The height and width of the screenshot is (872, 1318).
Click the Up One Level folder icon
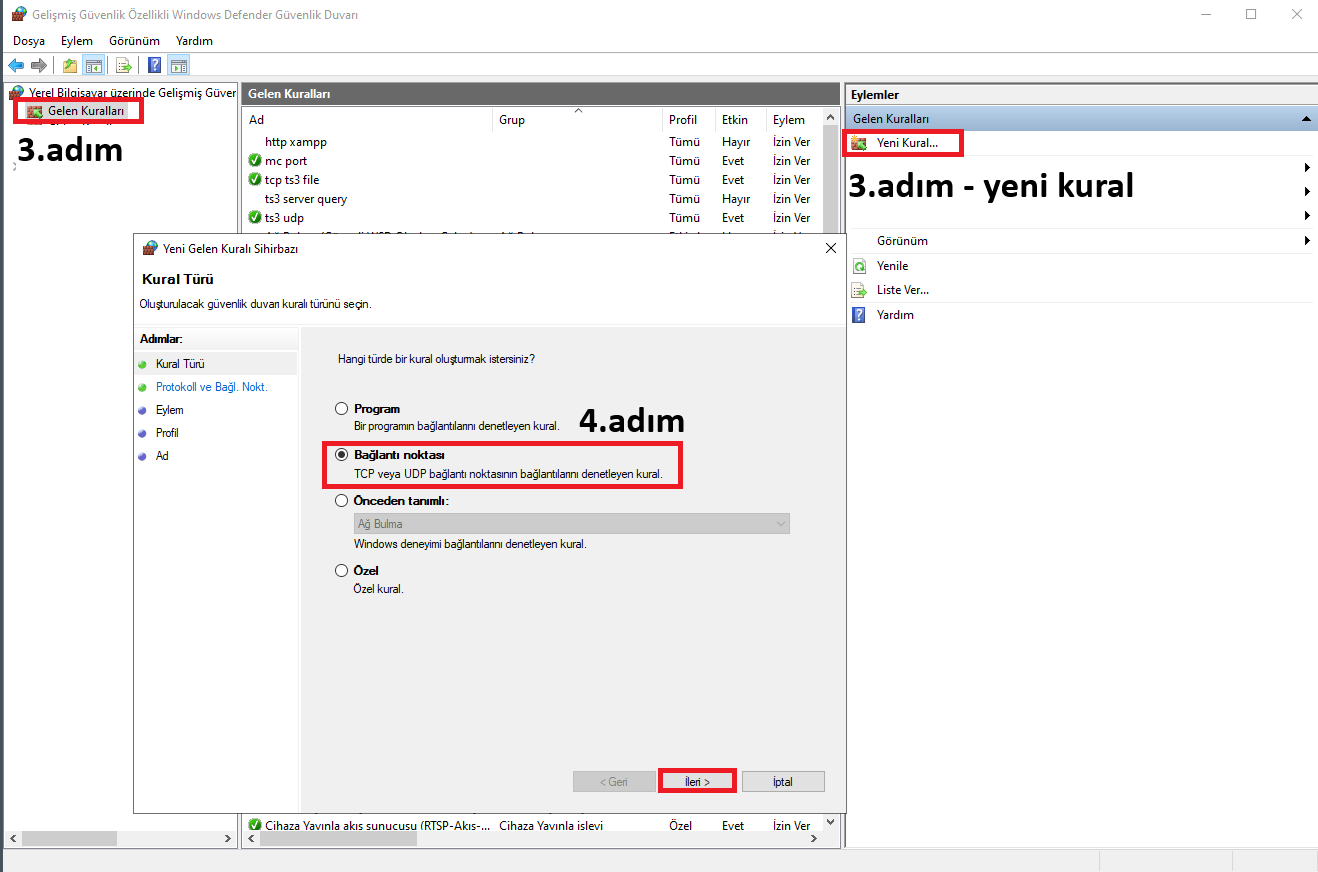click(x=70, y=66)
